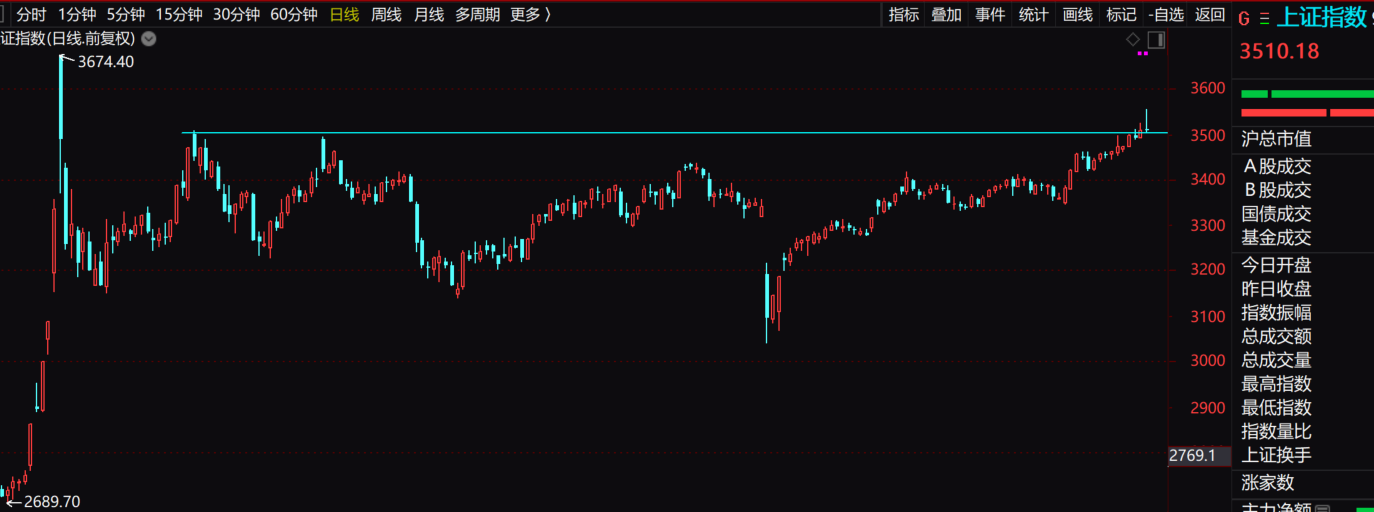
Task: Select the 60分钟 period tab
Action: click(x=294, y=14)
